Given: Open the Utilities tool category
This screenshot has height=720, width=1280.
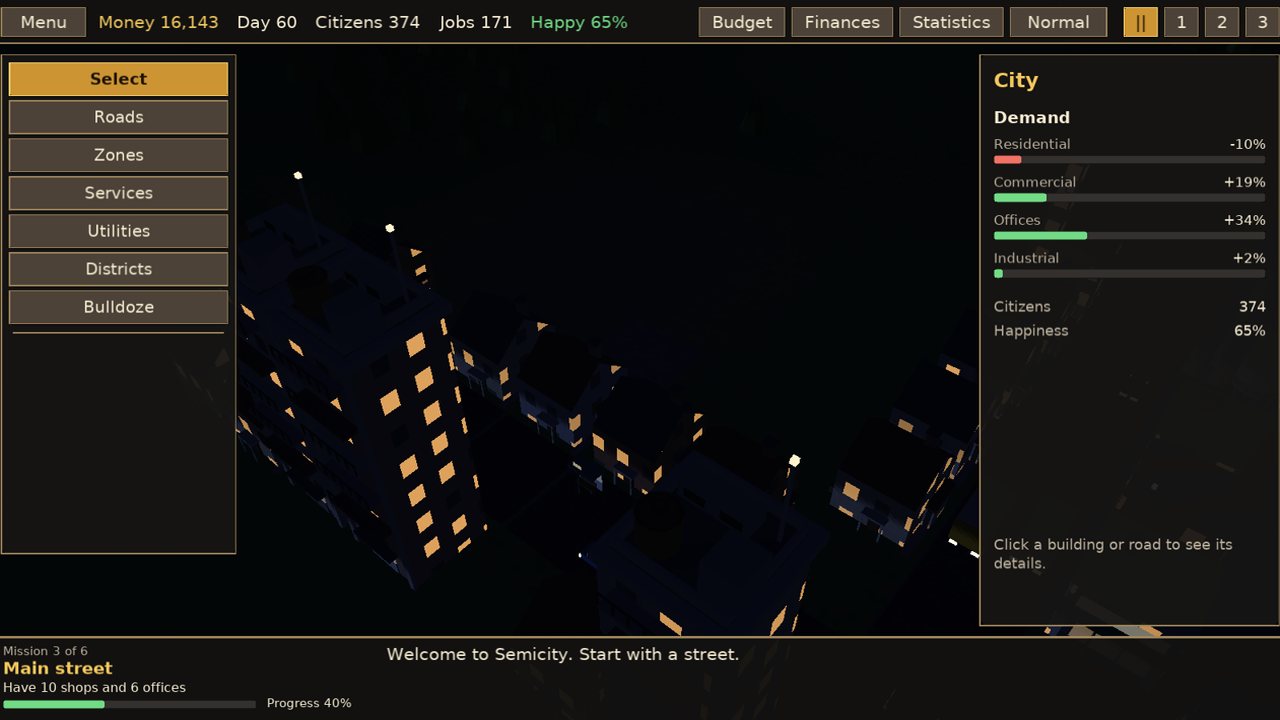Looking at the screenshot, I should pos(118,231).
